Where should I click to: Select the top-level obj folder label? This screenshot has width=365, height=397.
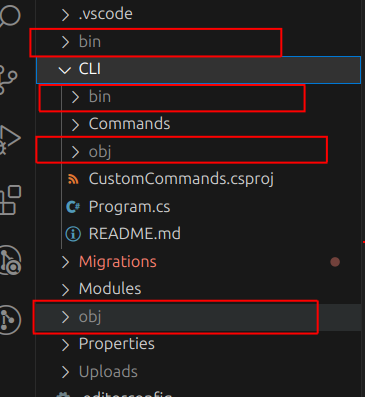coord(90,317)
